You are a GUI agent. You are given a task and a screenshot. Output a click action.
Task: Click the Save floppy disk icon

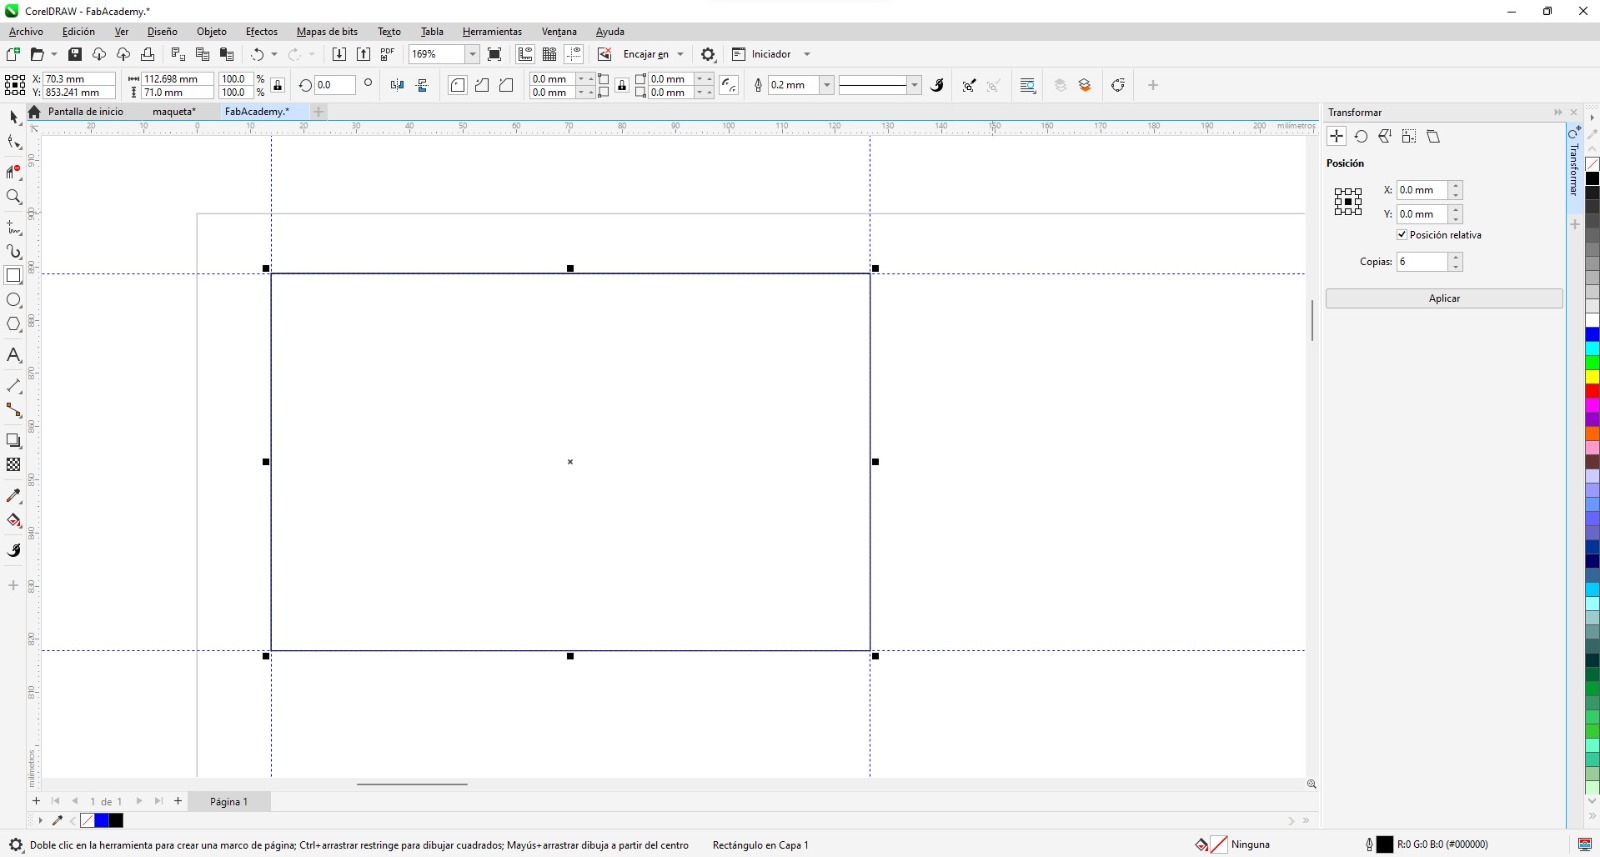(x=75, y=54)
